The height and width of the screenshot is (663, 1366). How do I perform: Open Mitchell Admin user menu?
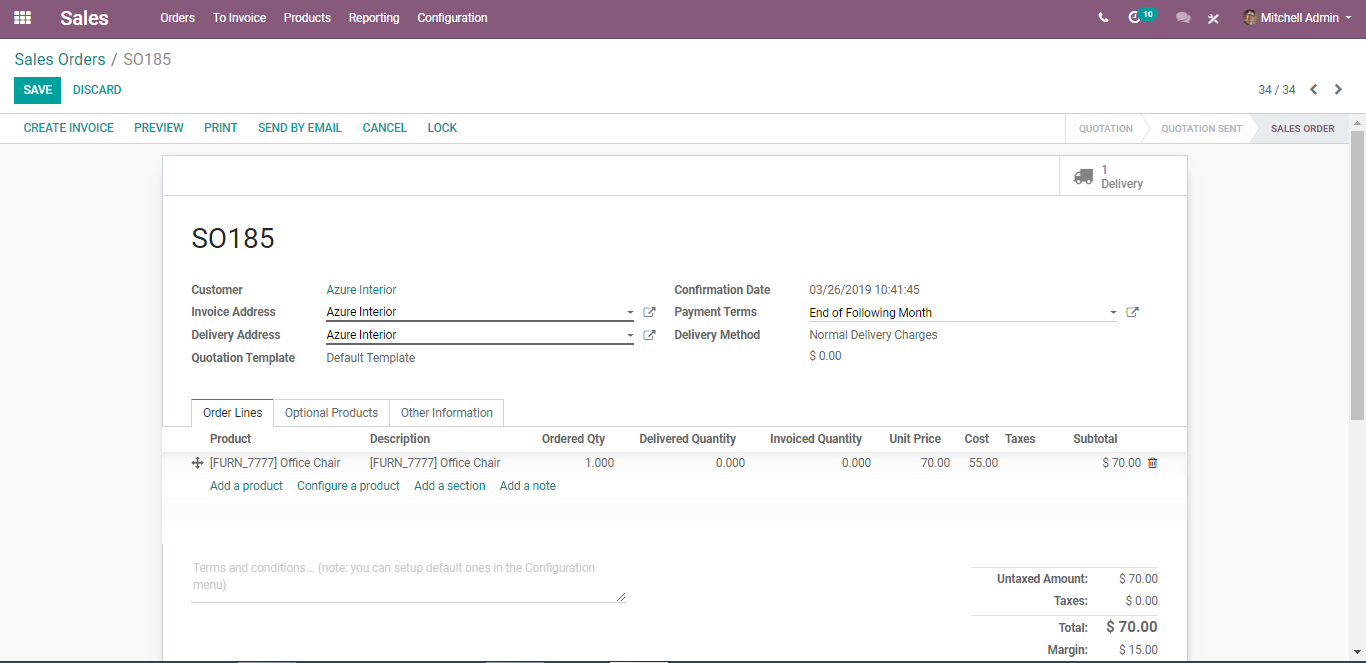[1298, 18]
